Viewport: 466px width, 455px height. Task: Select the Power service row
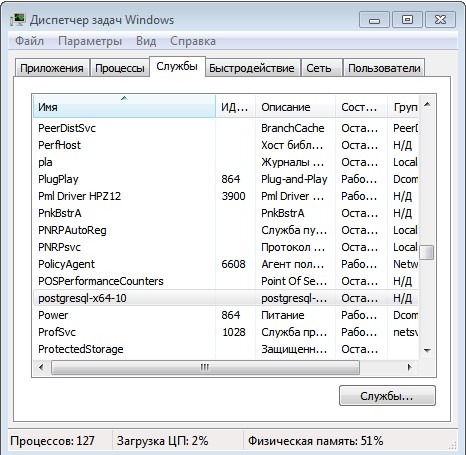(226, 315)
